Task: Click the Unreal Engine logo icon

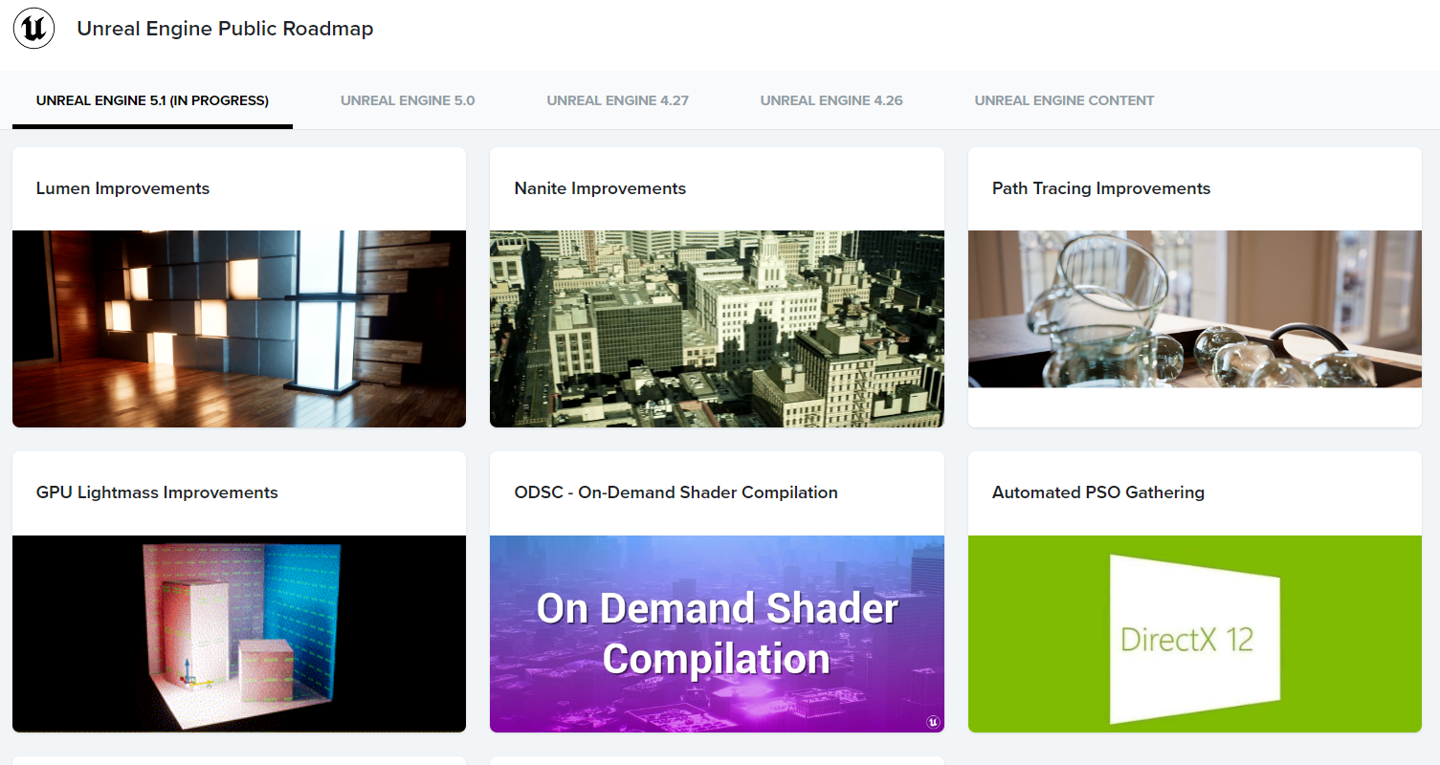Action: click(x=33, y=29)
